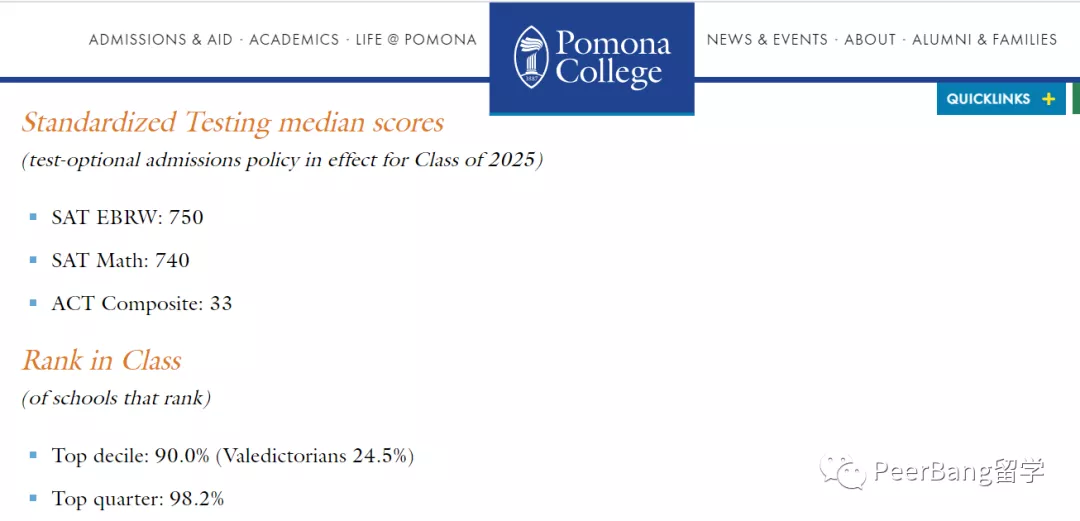Open the Academics menu
This screenshot has height=521, width=1080.
pyautogui.click(x=294, y=40)
